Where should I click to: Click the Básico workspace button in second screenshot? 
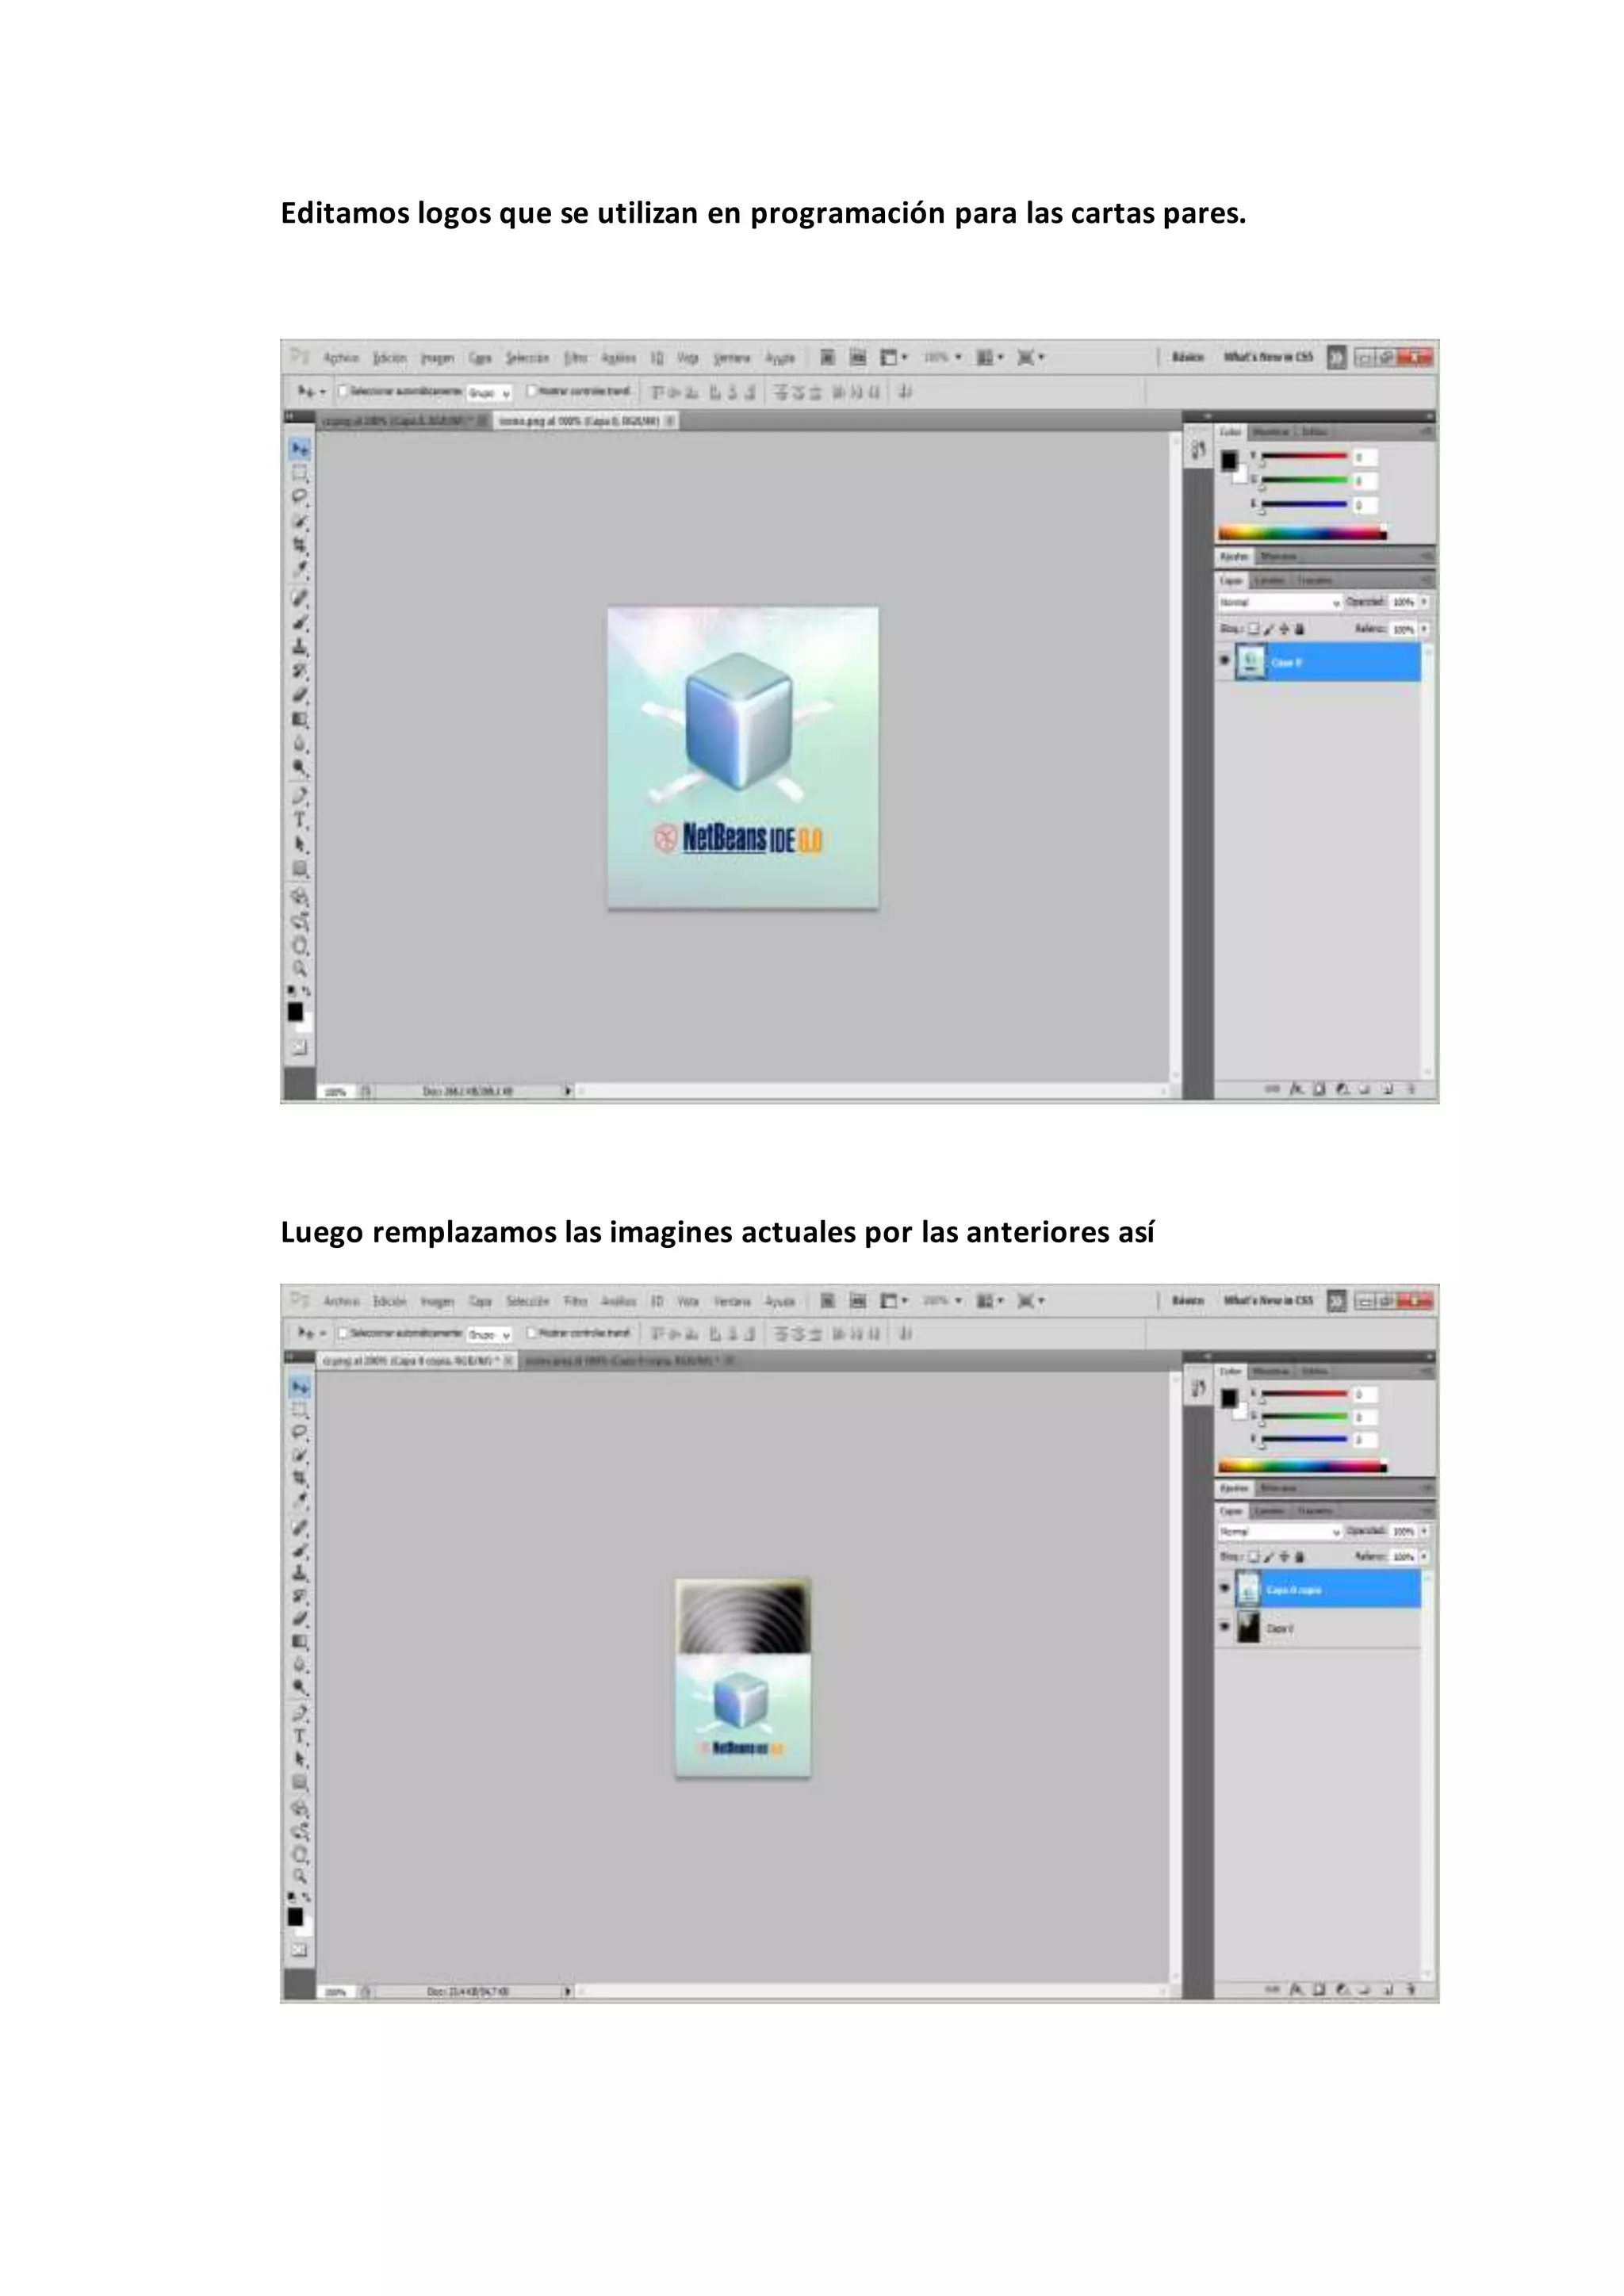point(1187,1300)
